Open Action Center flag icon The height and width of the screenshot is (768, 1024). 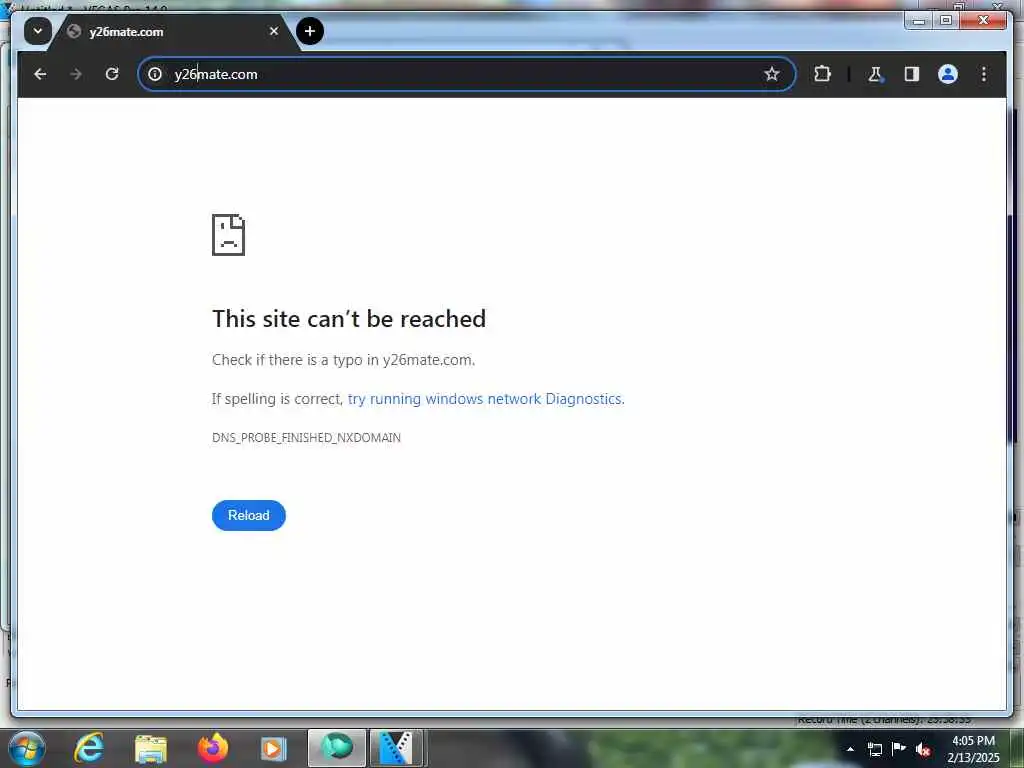(x=899, y=748)
